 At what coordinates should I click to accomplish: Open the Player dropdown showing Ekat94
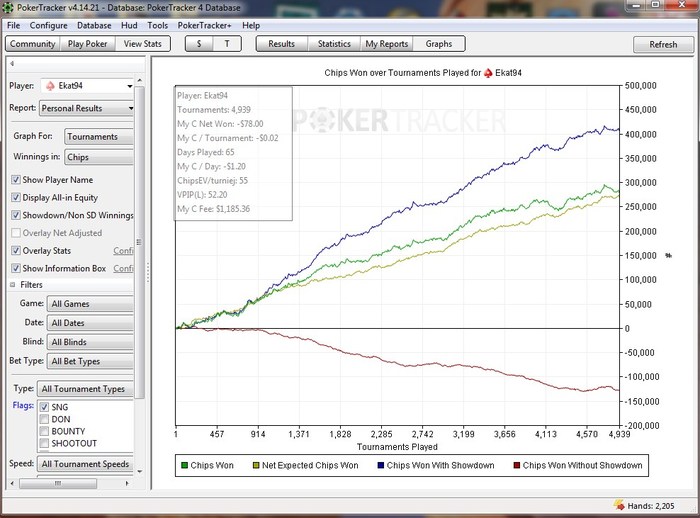coord(87,86)
